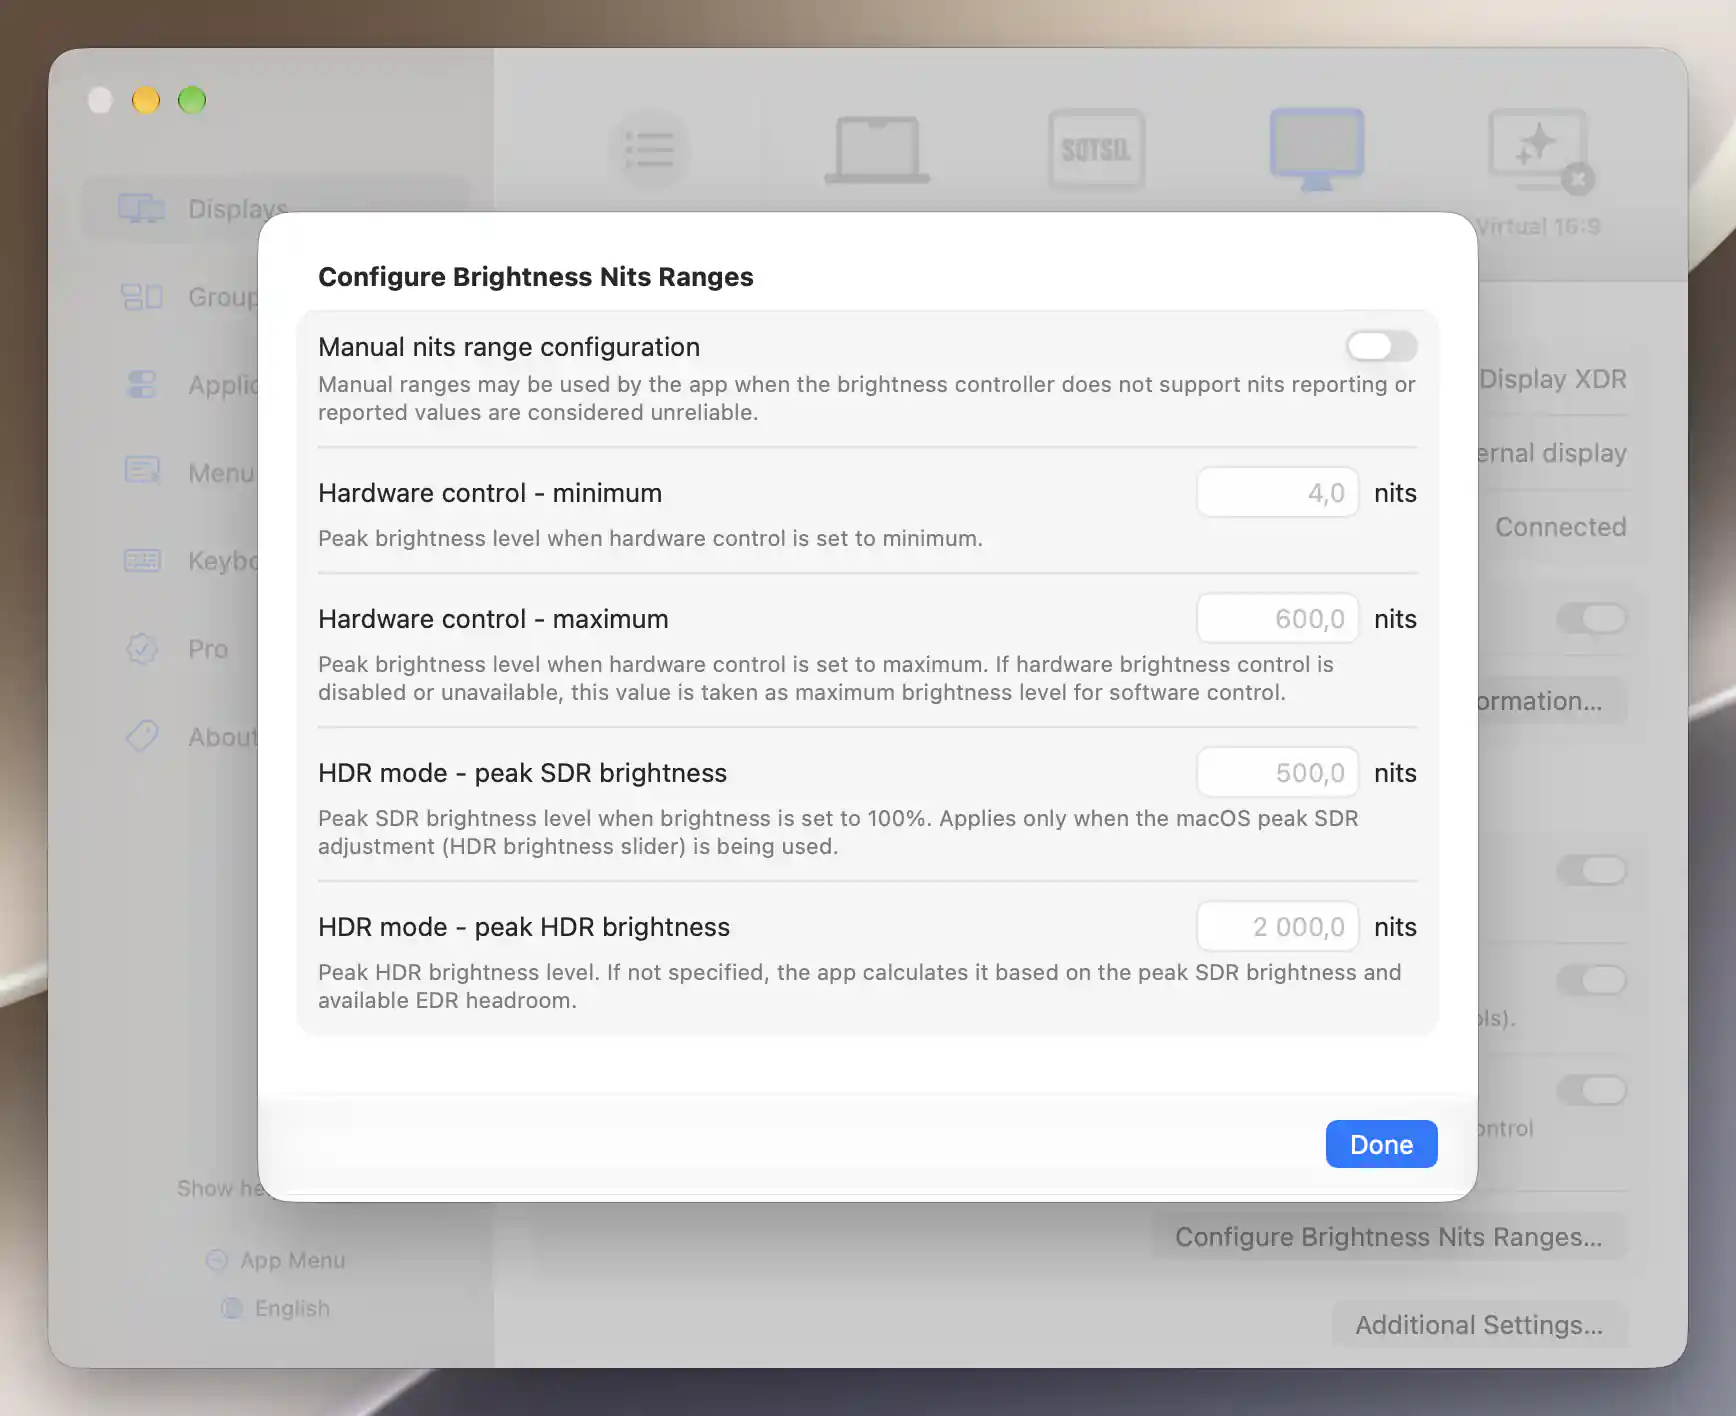This screenshot has width=1736, height=1416.
Task: Select Pro checkmark badge icon in sidebar
Action: point(142,649)
